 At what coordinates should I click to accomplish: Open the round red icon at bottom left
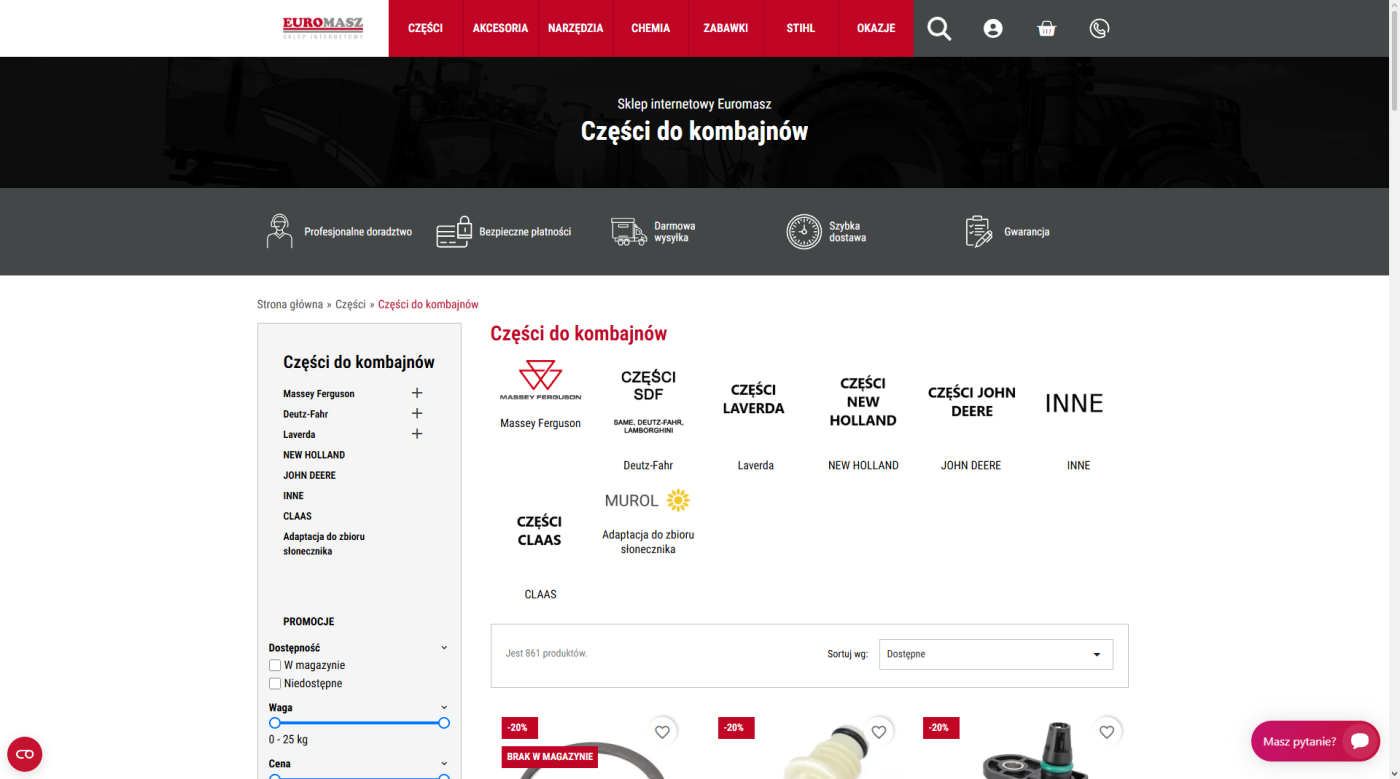24,754
